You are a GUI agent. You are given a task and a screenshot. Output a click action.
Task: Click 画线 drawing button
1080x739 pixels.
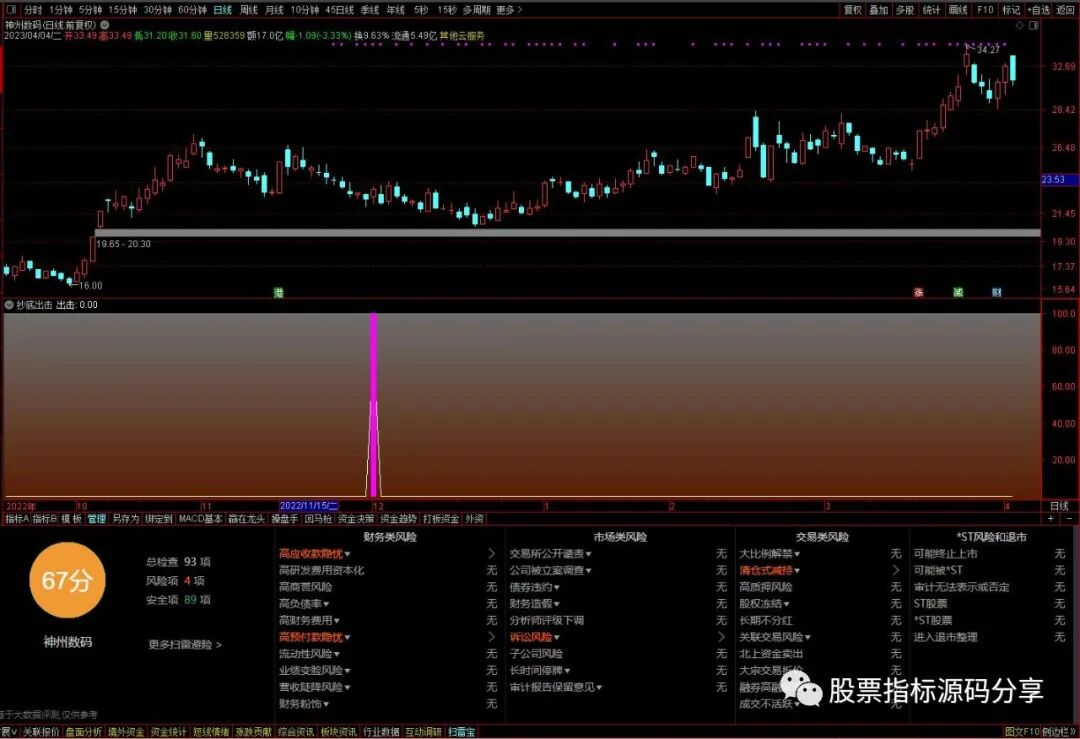[x=958, y=10]
